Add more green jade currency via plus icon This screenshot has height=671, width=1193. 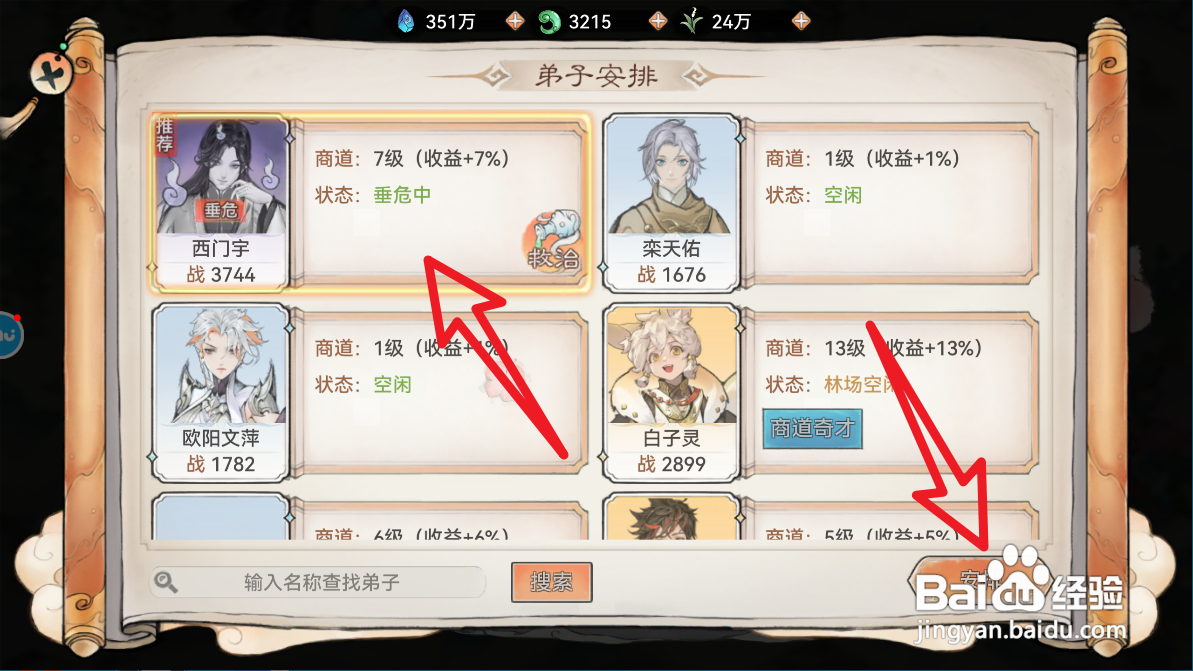[658, 21]
